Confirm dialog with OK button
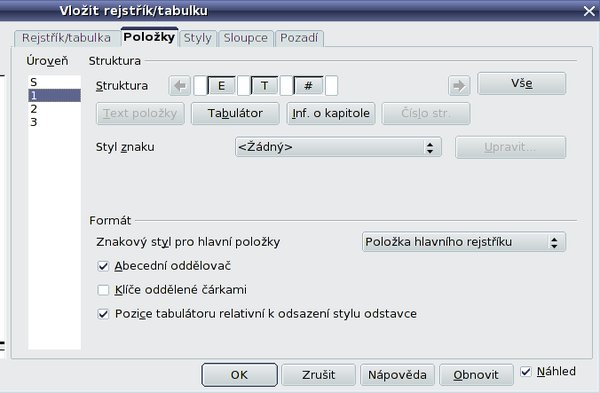 point(240,375)
